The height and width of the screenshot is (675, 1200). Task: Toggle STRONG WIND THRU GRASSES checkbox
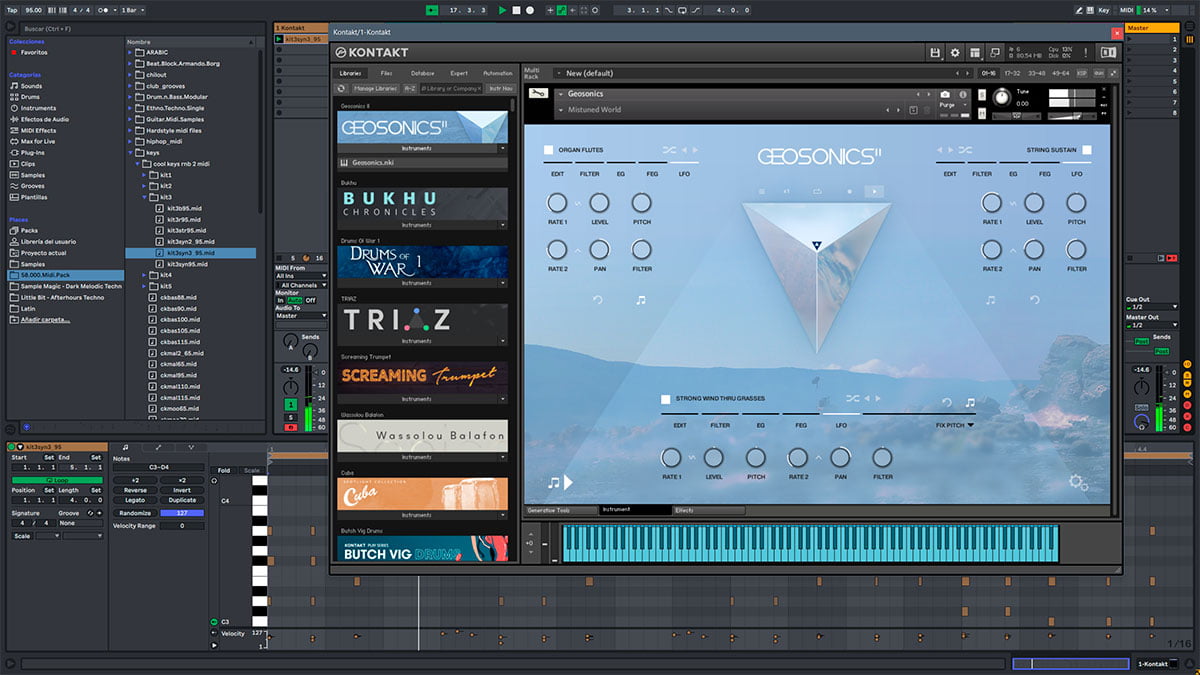click(666, 399)
